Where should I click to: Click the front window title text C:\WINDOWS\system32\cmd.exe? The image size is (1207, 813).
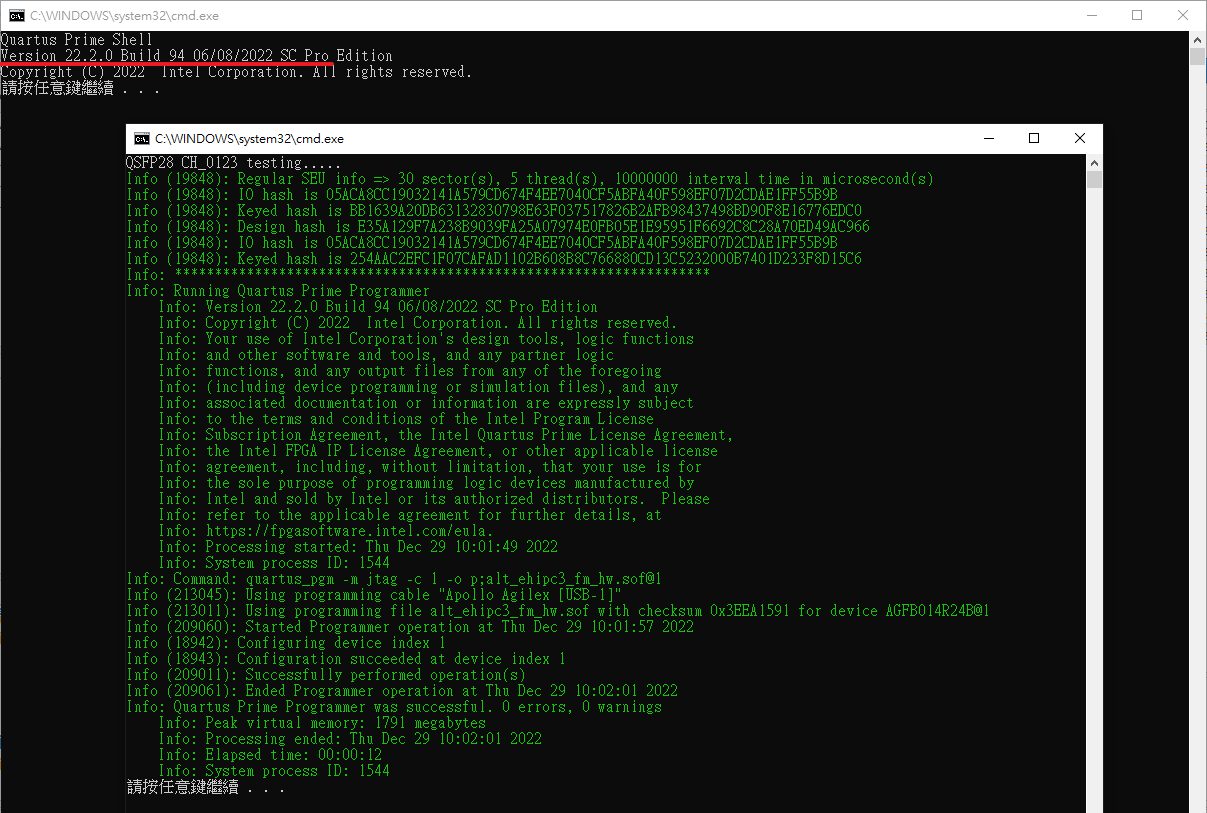pos(249,139)
